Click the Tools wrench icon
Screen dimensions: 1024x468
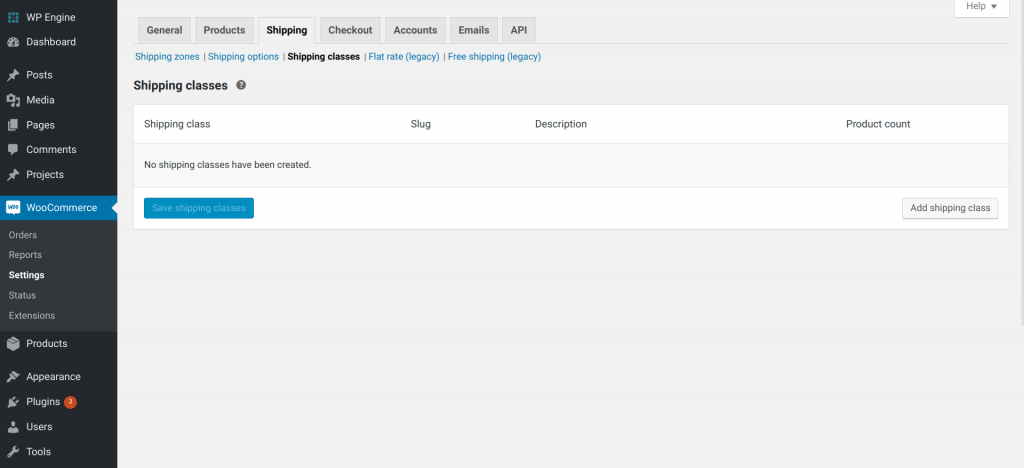pos(13,452)
